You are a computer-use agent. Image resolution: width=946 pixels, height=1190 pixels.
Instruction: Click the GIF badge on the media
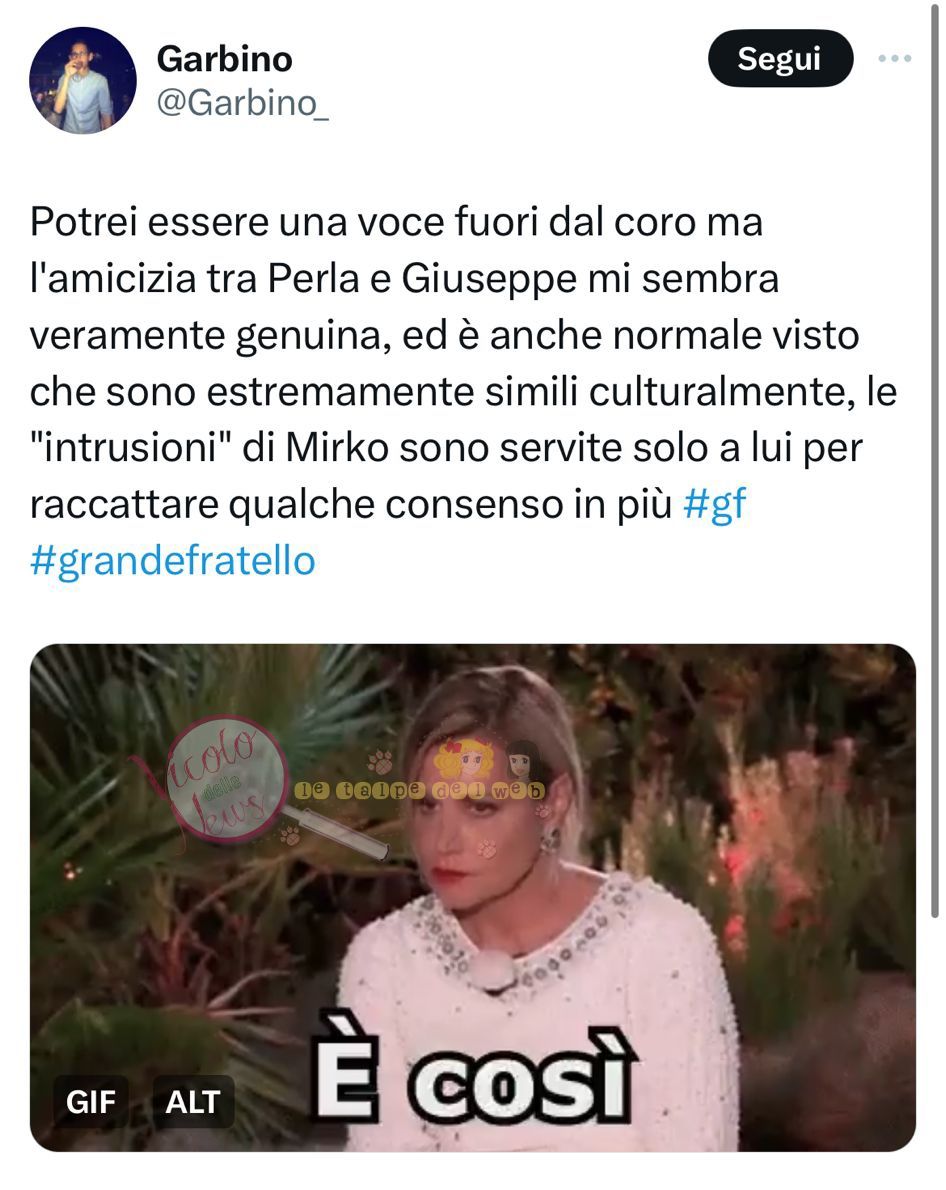coord(90,1101)
